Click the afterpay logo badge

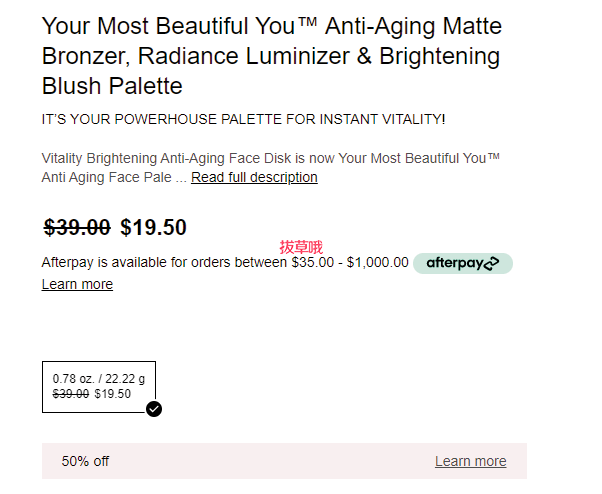(463, 263)
